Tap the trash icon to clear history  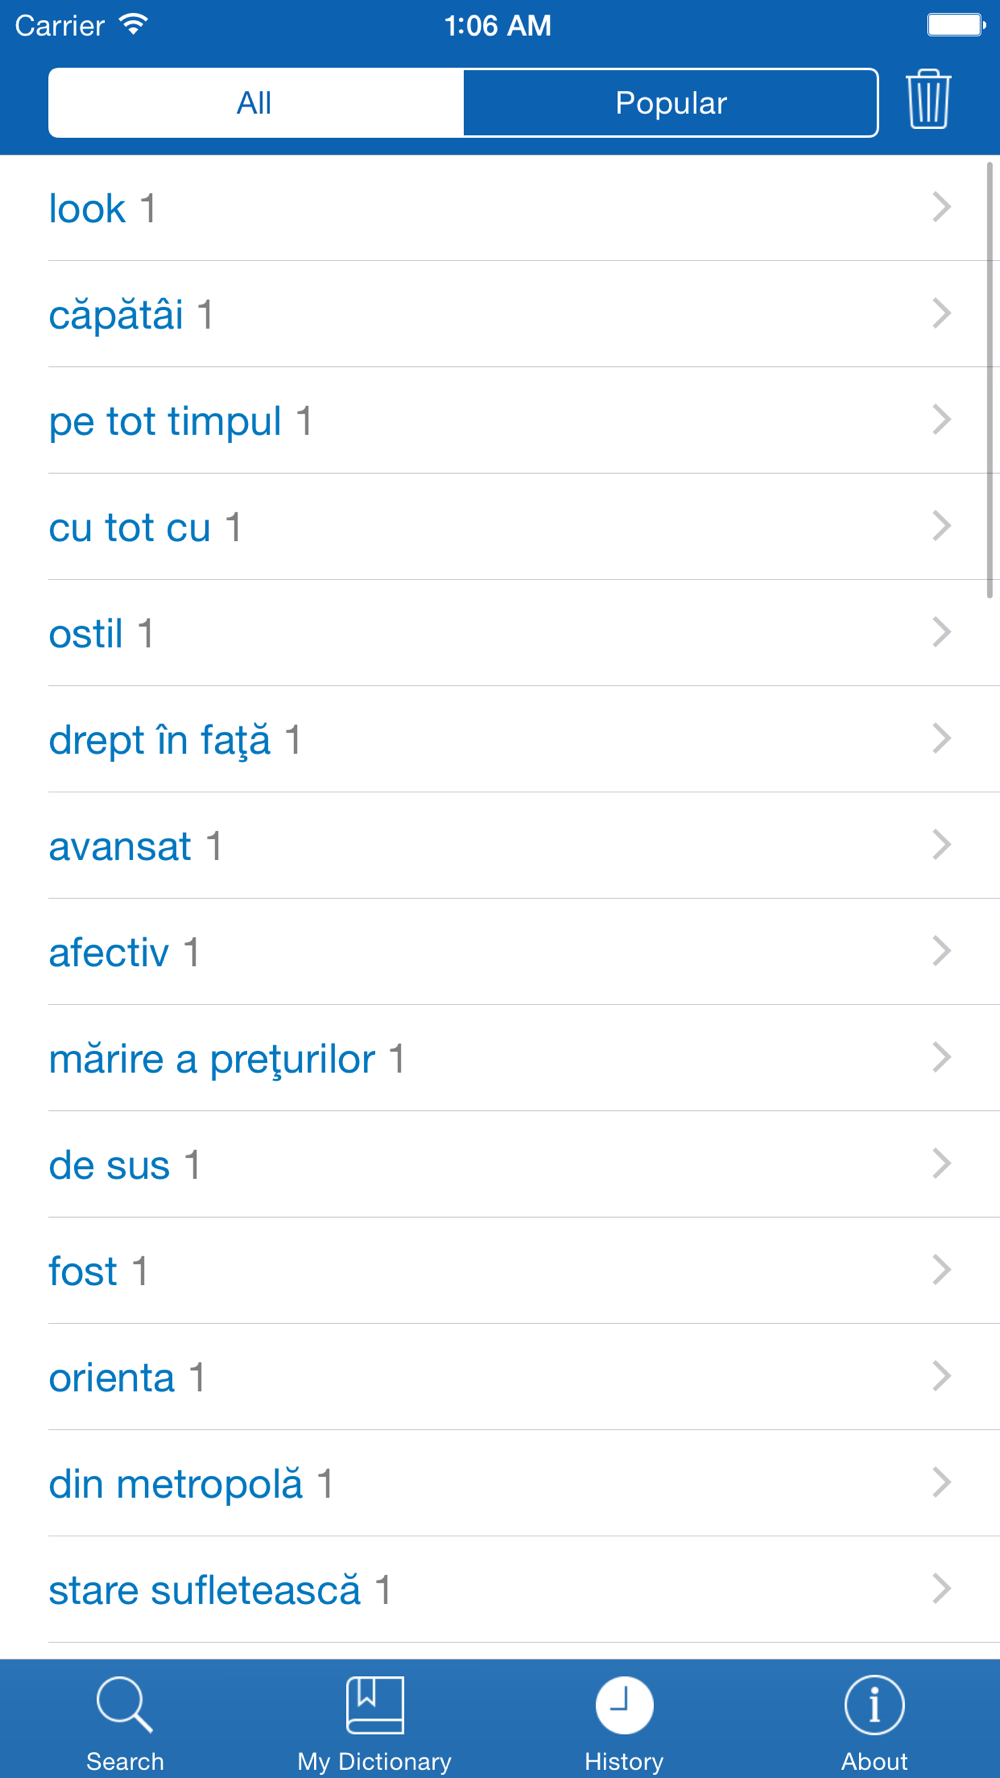(928, 100)
